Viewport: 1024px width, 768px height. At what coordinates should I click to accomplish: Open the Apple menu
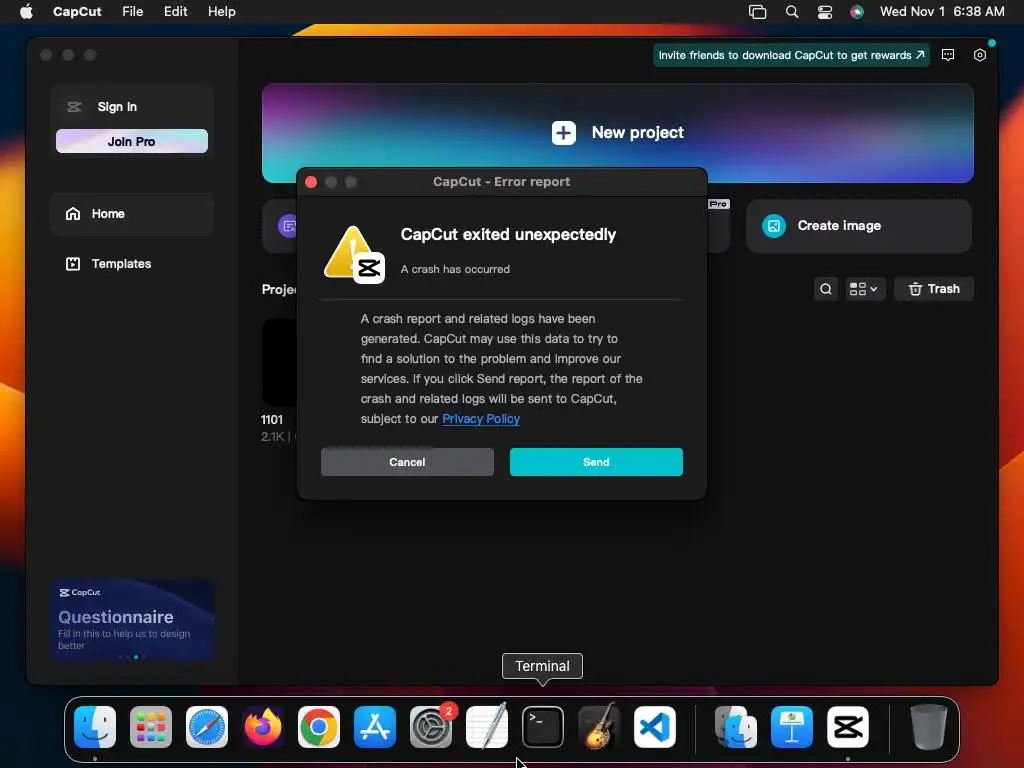[x=26, y=12]
